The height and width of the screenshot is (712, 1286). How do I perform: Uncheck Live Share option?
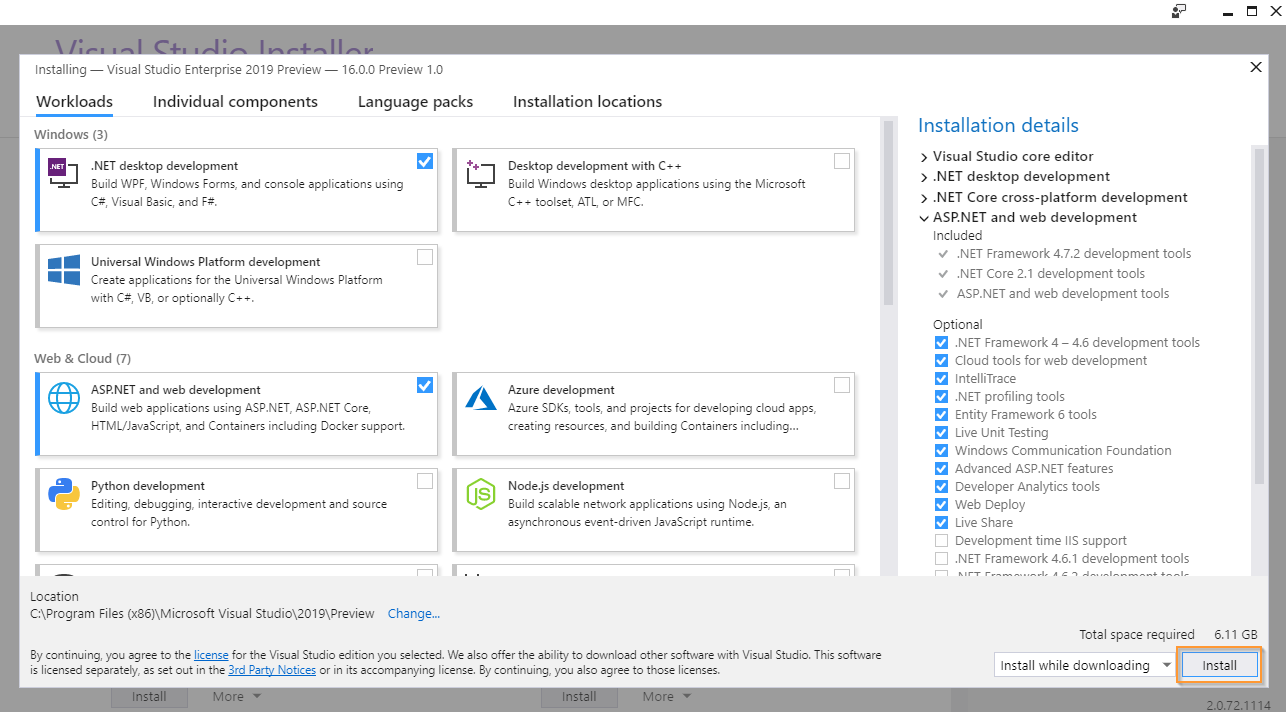point(941,523)
